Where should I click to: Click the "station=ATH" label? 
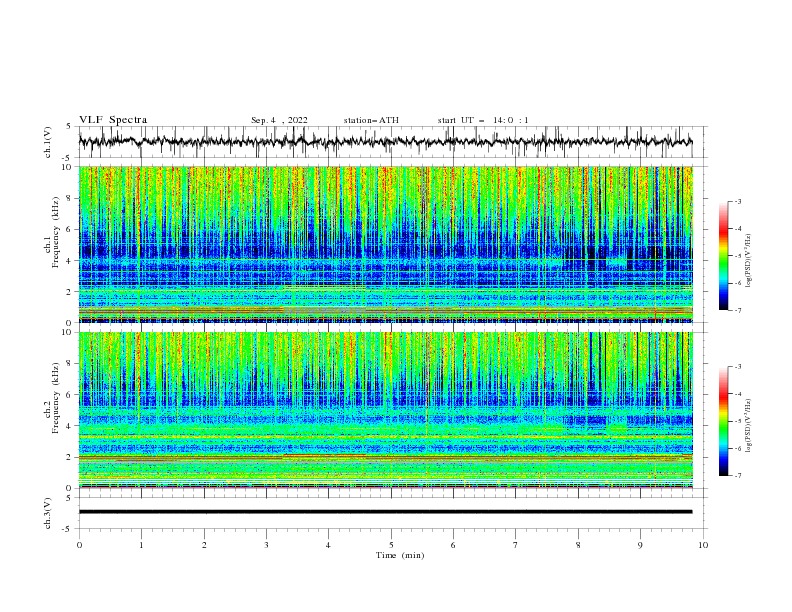[x=371, y=120]
